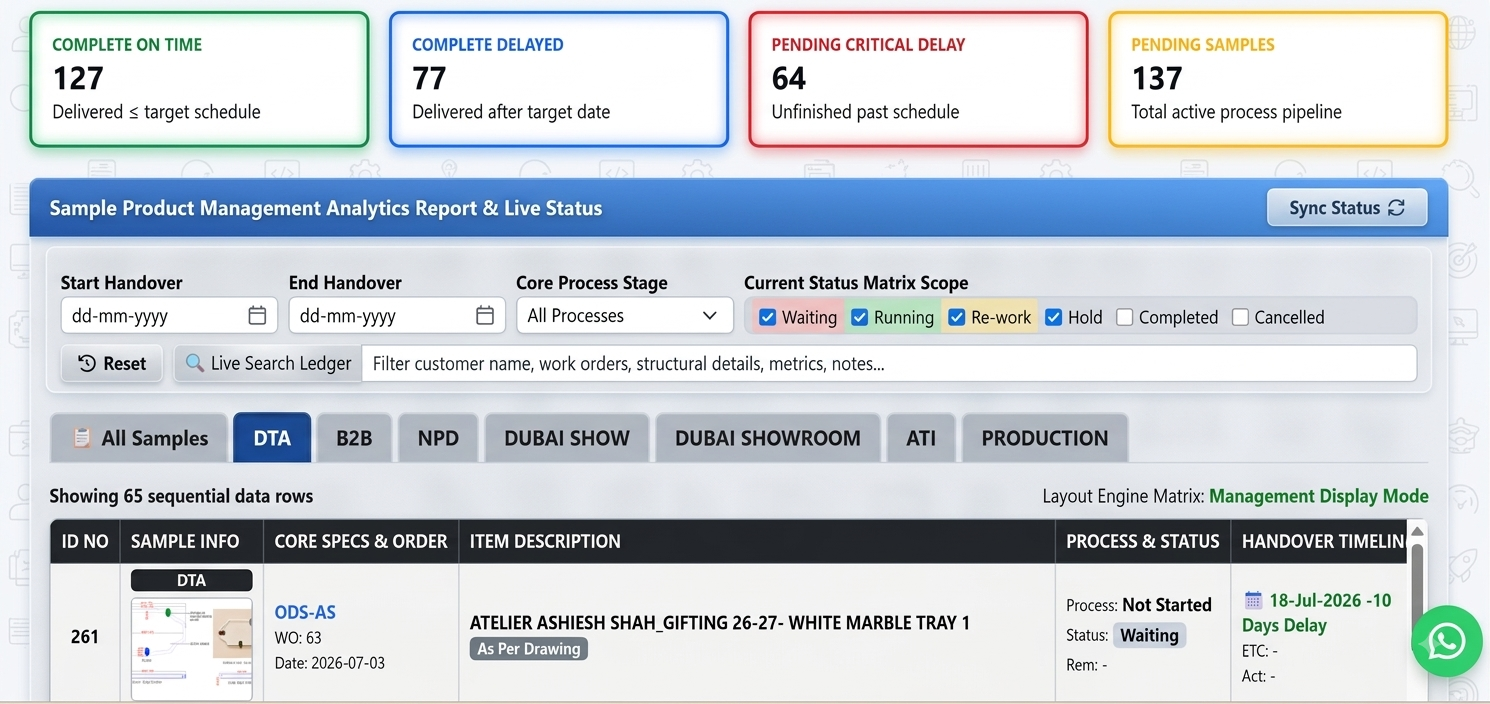Click the CORE SPECS & ORDER column header

pyautogui.click(x=361, y=541)
